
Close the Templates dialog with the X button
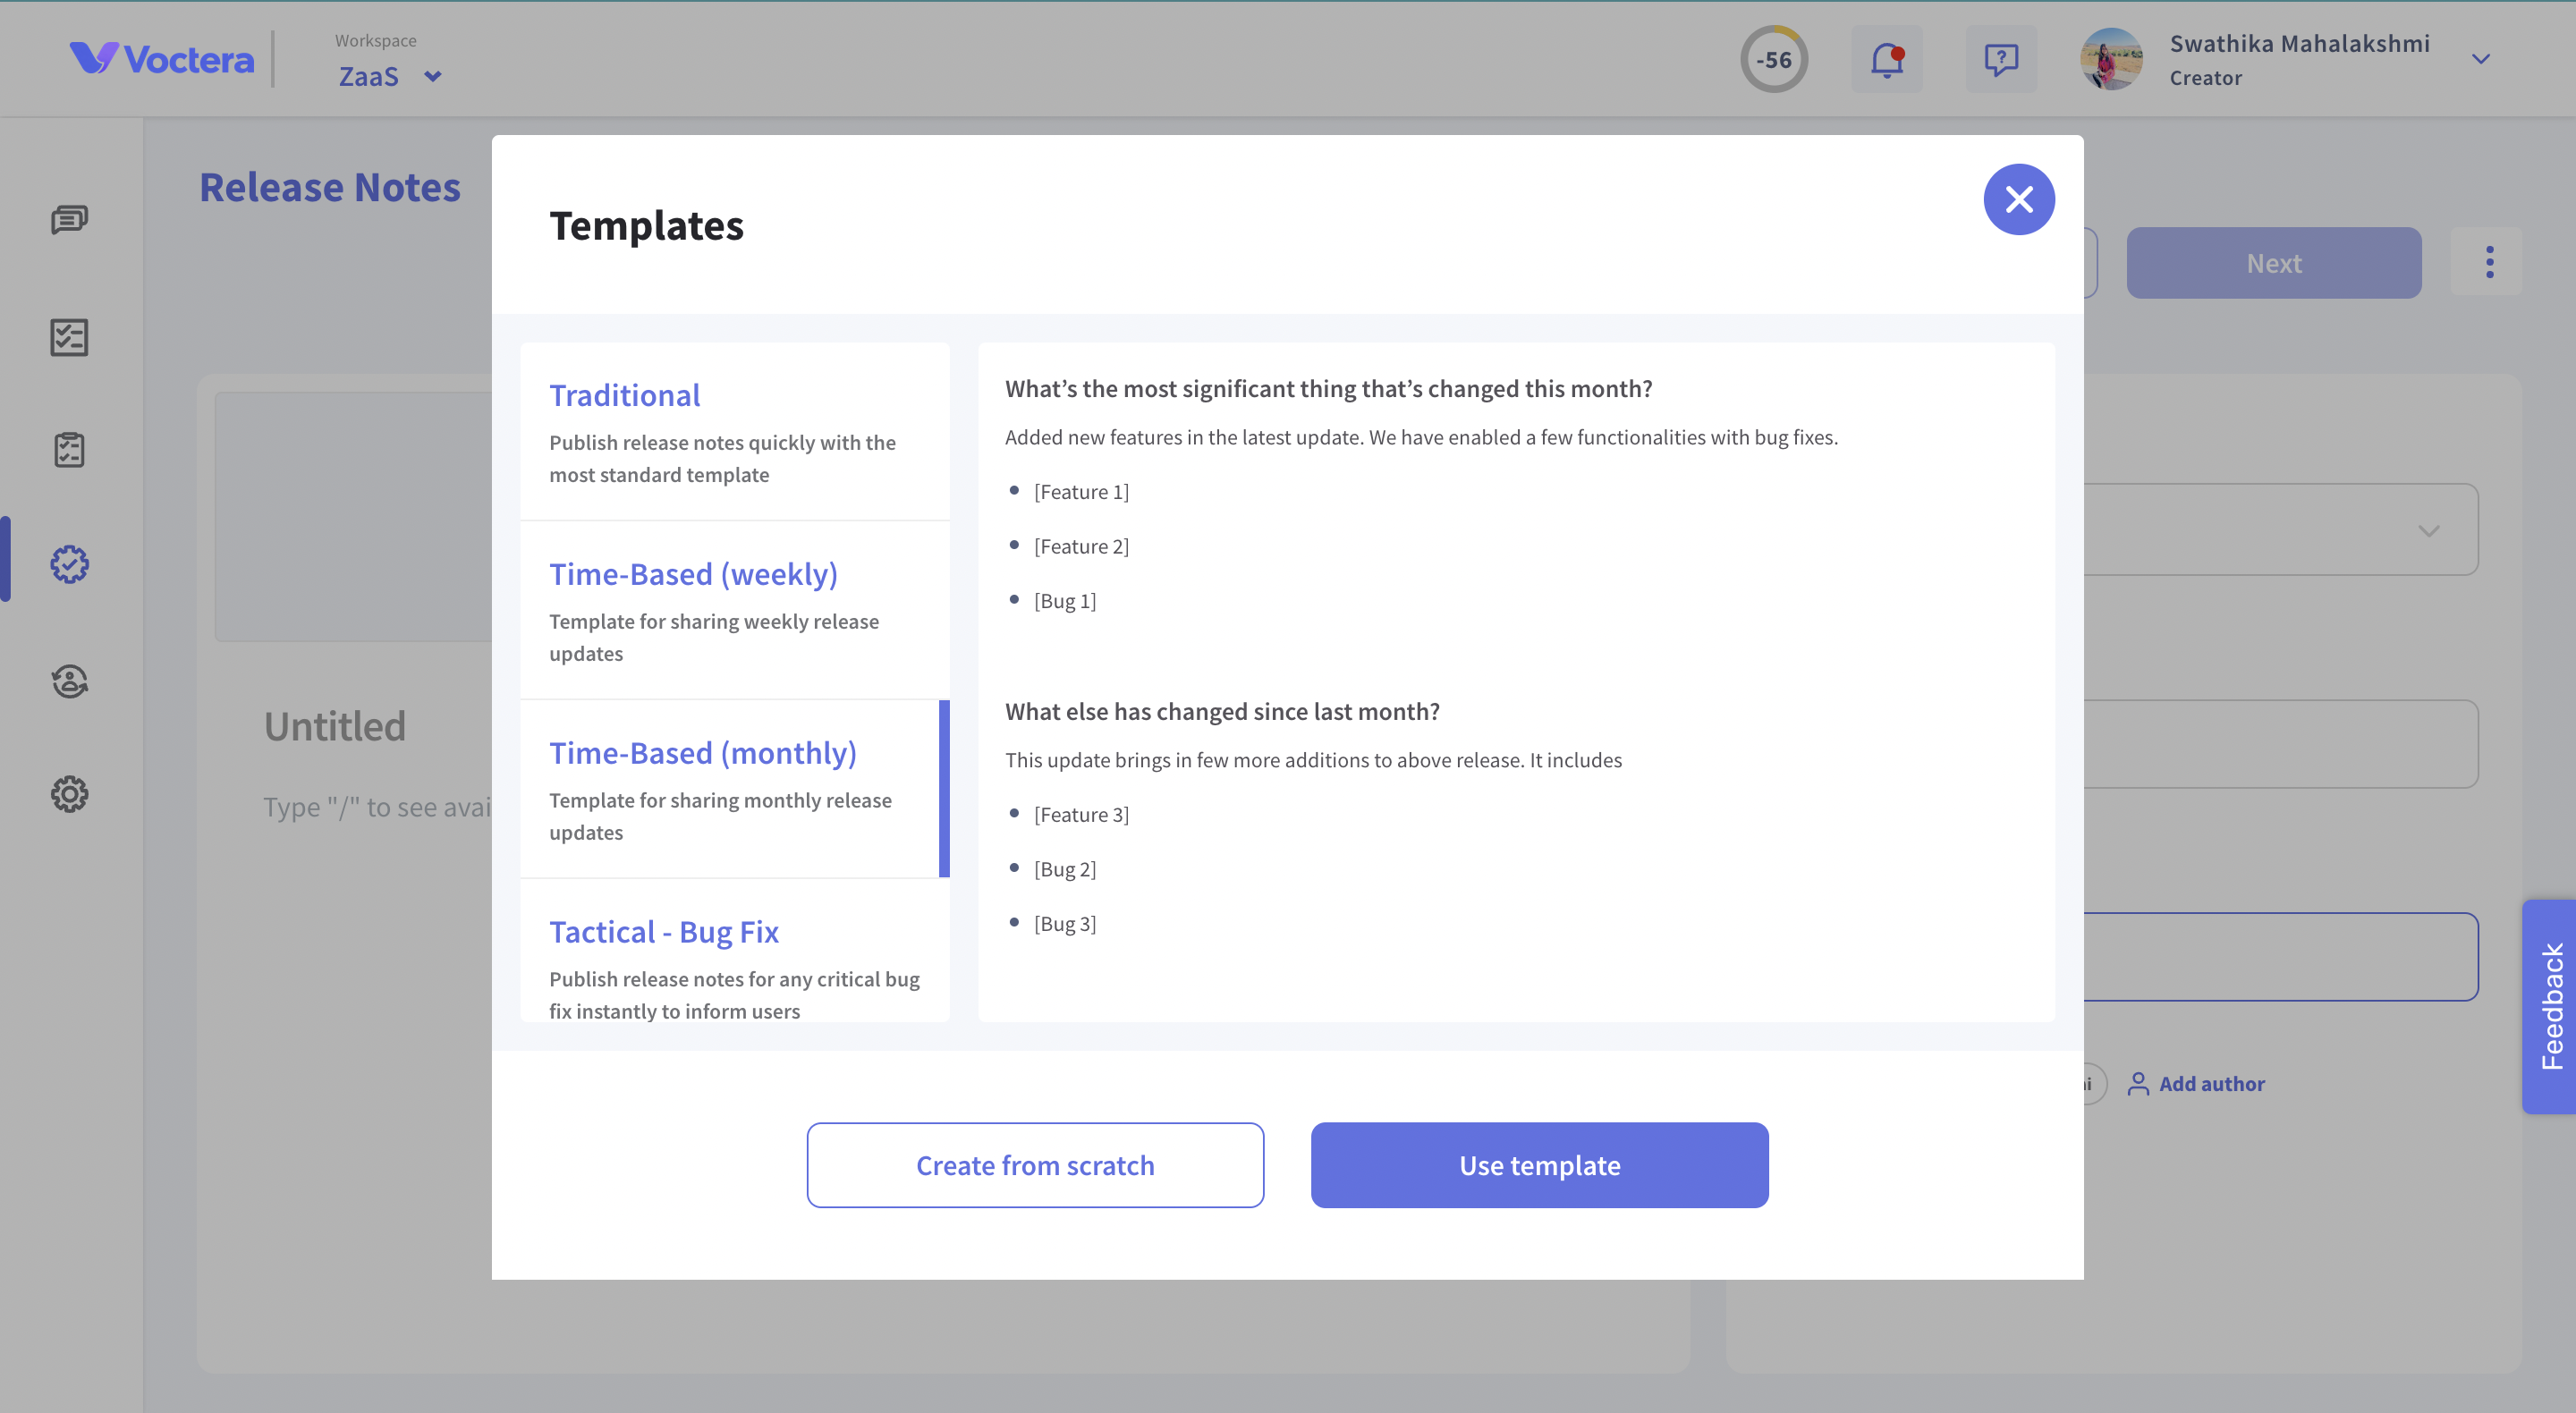pos(2018,199)
